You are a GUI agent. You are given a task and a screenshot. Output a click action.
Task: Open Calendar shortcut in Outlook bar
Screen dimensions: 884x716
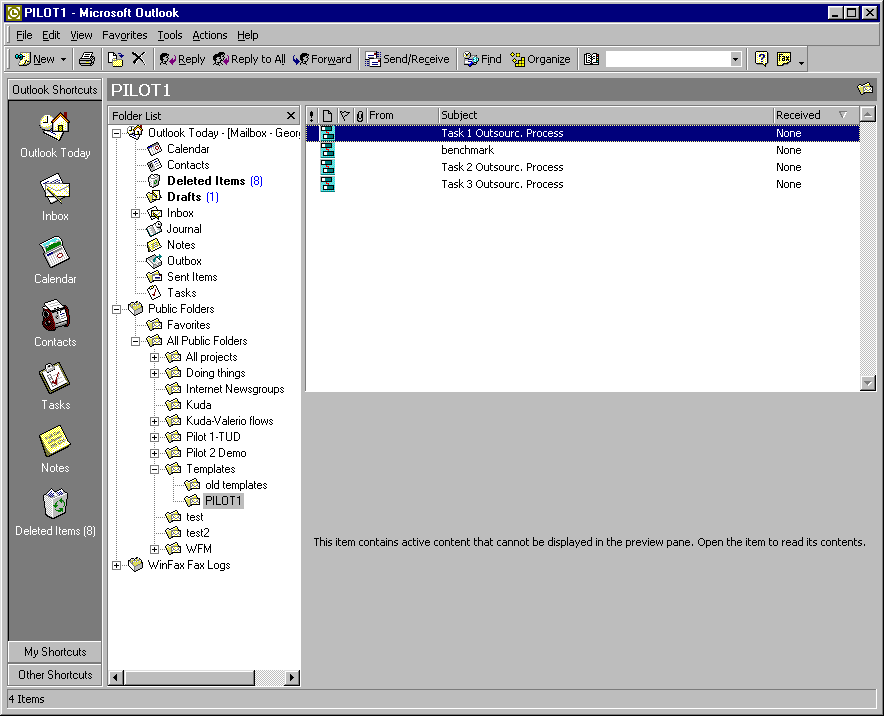pos(55,260)
